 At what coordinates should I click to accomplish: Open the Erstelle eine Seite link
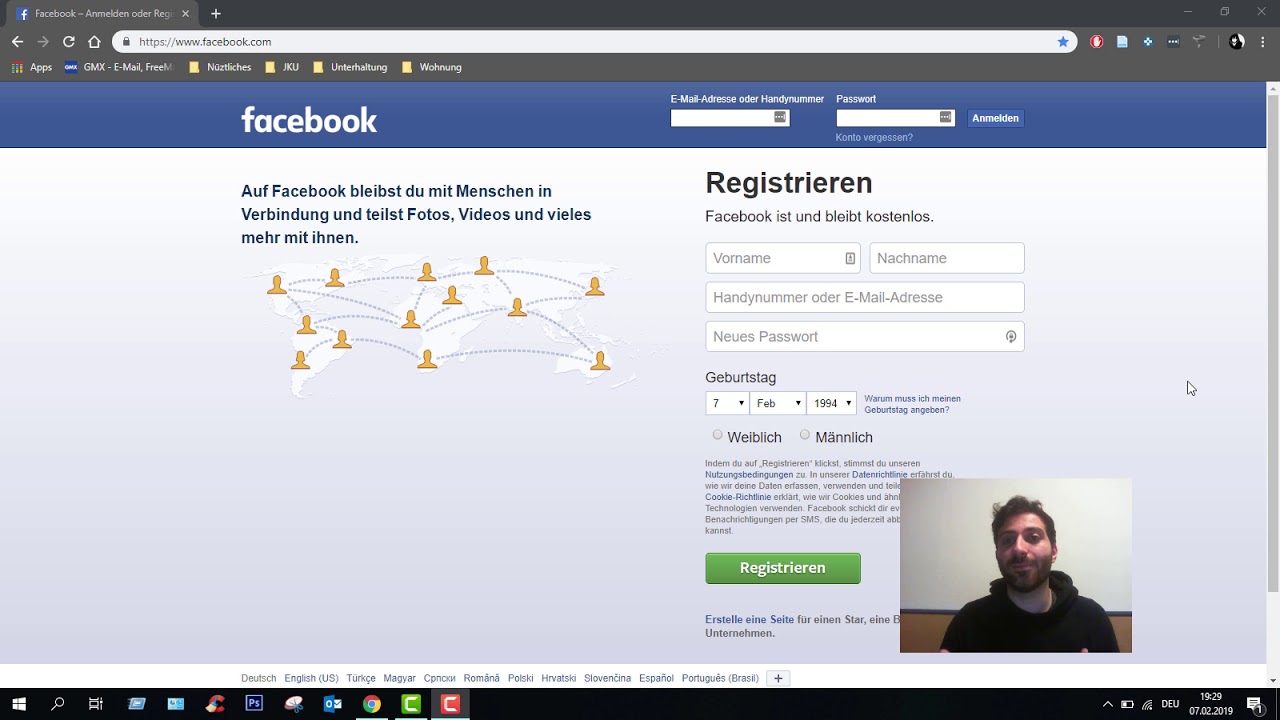tap(749, 620)
